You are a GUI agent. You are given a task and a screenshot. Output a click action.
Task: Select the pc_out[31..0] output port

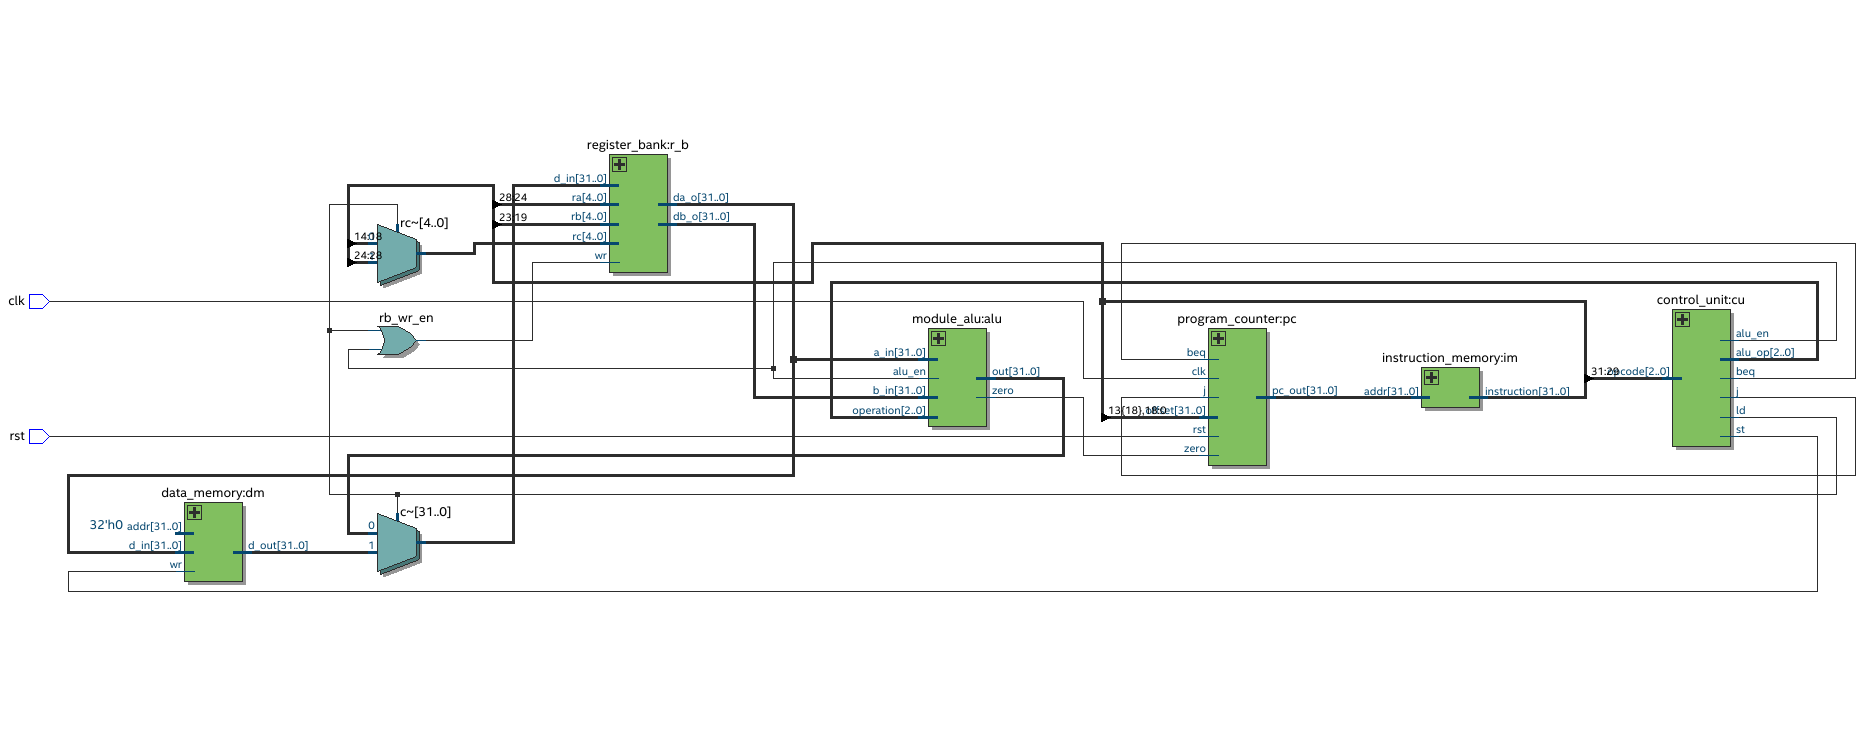coord(1304,391)
